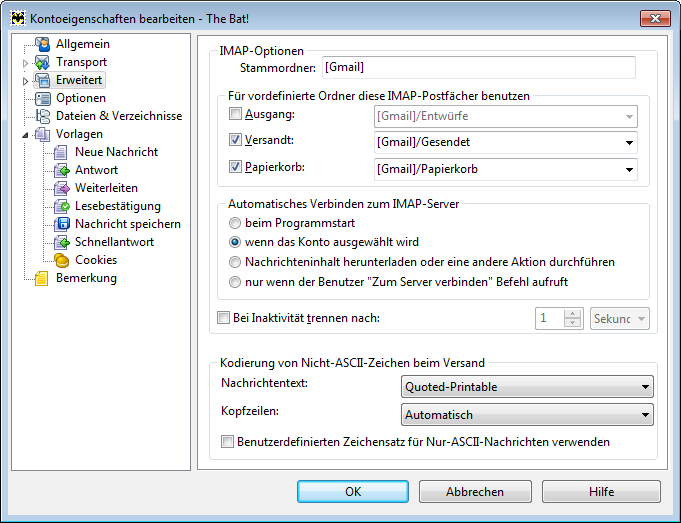
Task: Toggle Bei Inaktivität trennen nach checkbox
Action: [x=223, y=318]
